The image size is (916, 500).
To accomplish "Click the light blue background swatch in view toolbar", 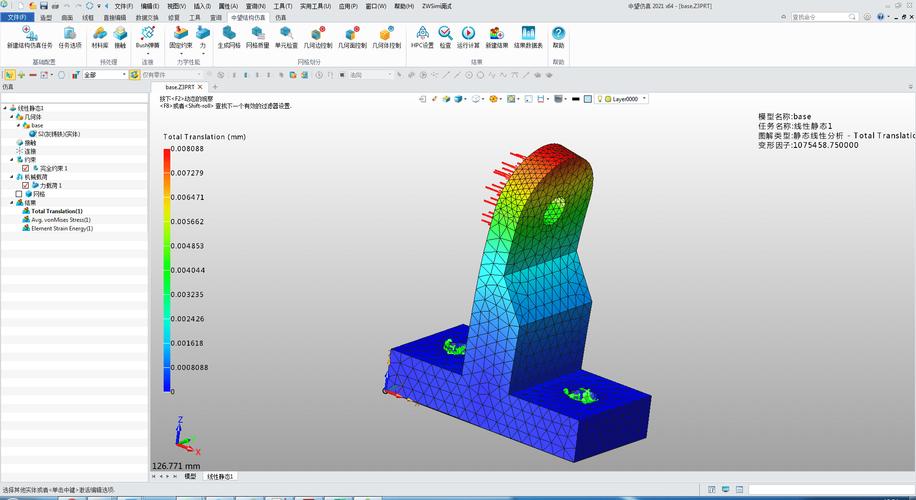I will (x=588, y=99).
